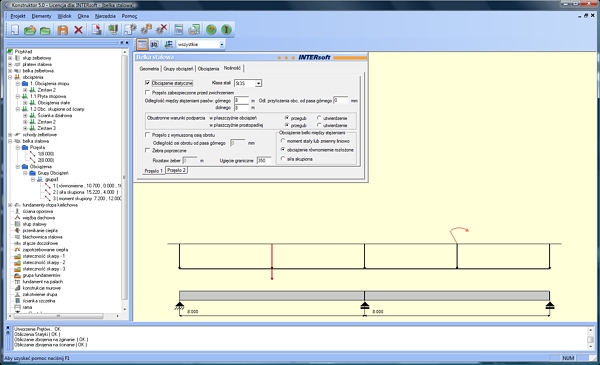This screenshot has height=365, width=600.
Task: Switch to the Geometria tab
Action: (149, 69)
